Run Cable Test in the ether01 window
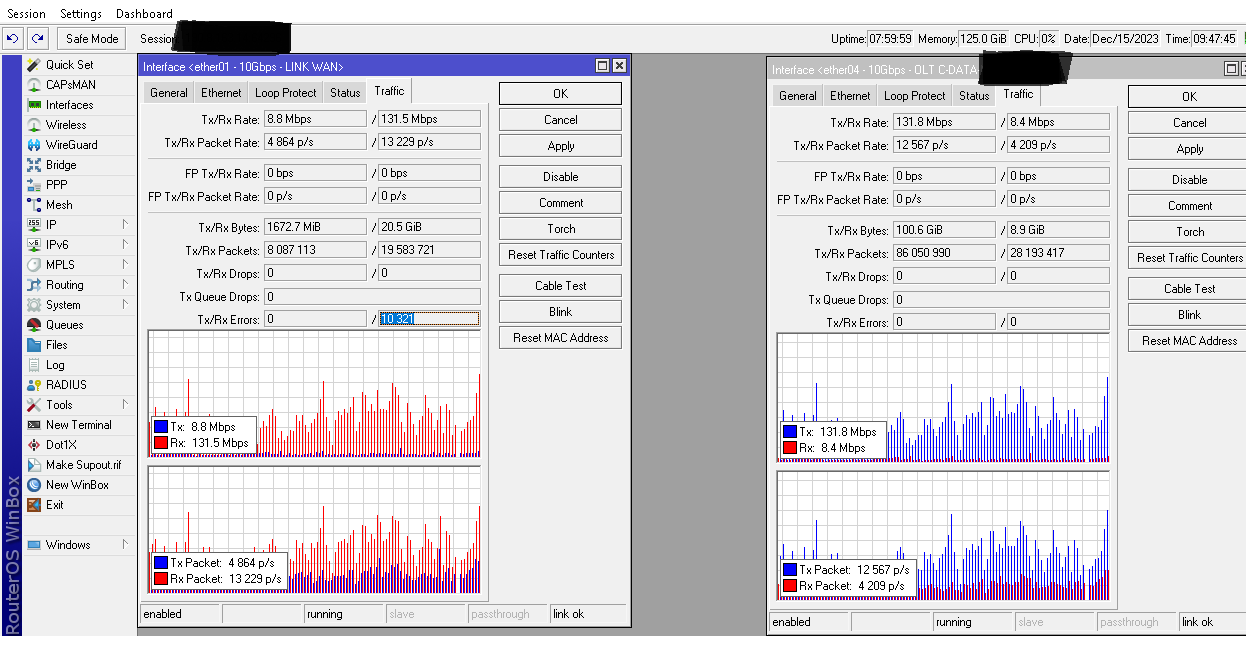This screenshot has height=652, width=1246. click(561, 286)
